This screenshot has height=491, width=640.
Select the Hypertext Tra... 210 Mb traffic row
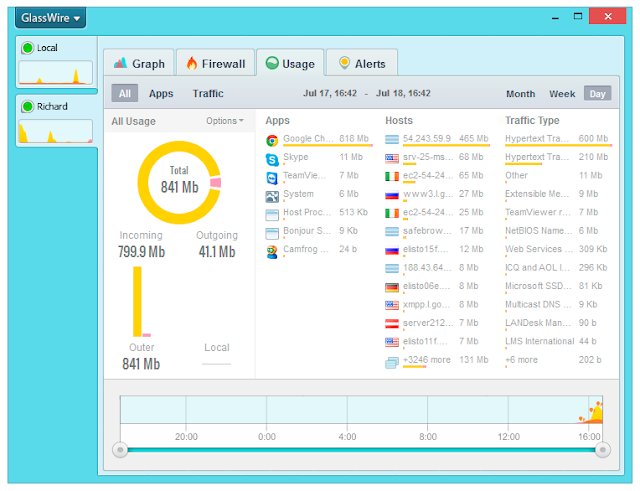tap(558, 158)
